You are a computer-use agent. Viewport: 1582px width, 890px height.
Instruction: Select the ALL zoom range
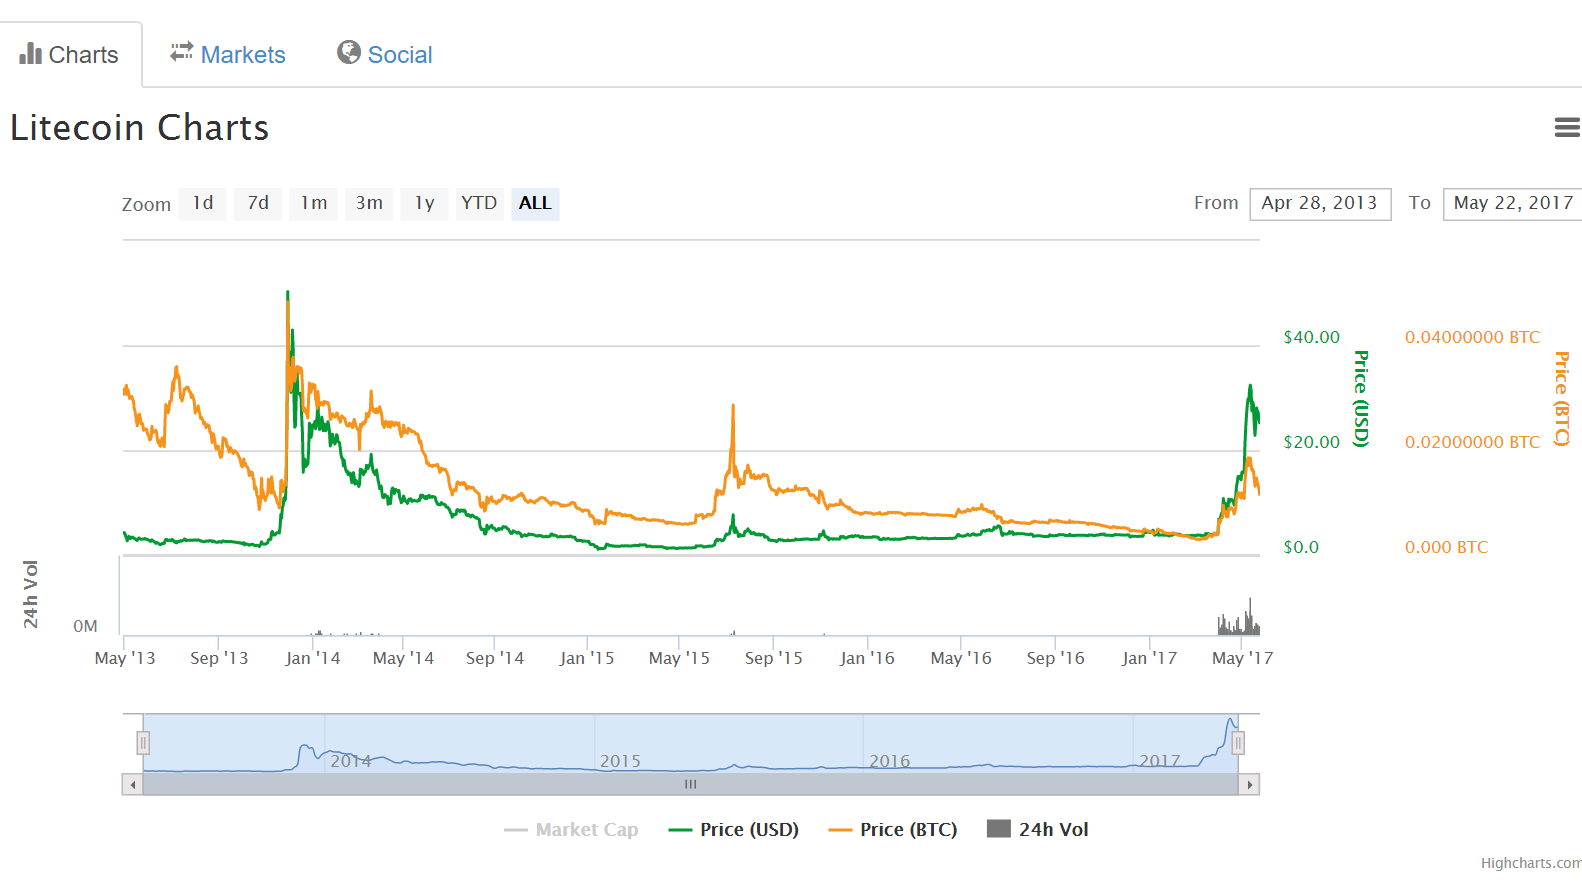(535, 203)
